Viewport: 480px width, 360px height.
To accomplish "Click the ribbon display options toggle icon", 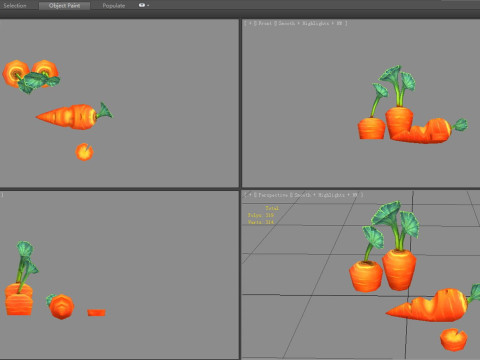I will click(142, 5).
